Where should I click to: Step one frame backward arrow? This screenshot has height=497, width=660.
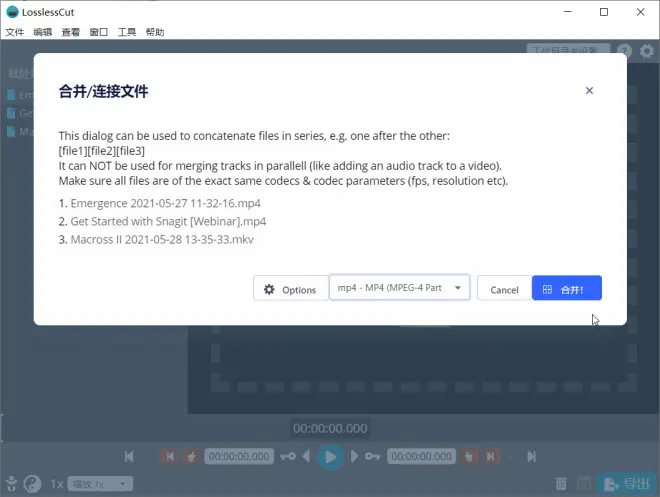click(x=306, y=457)
